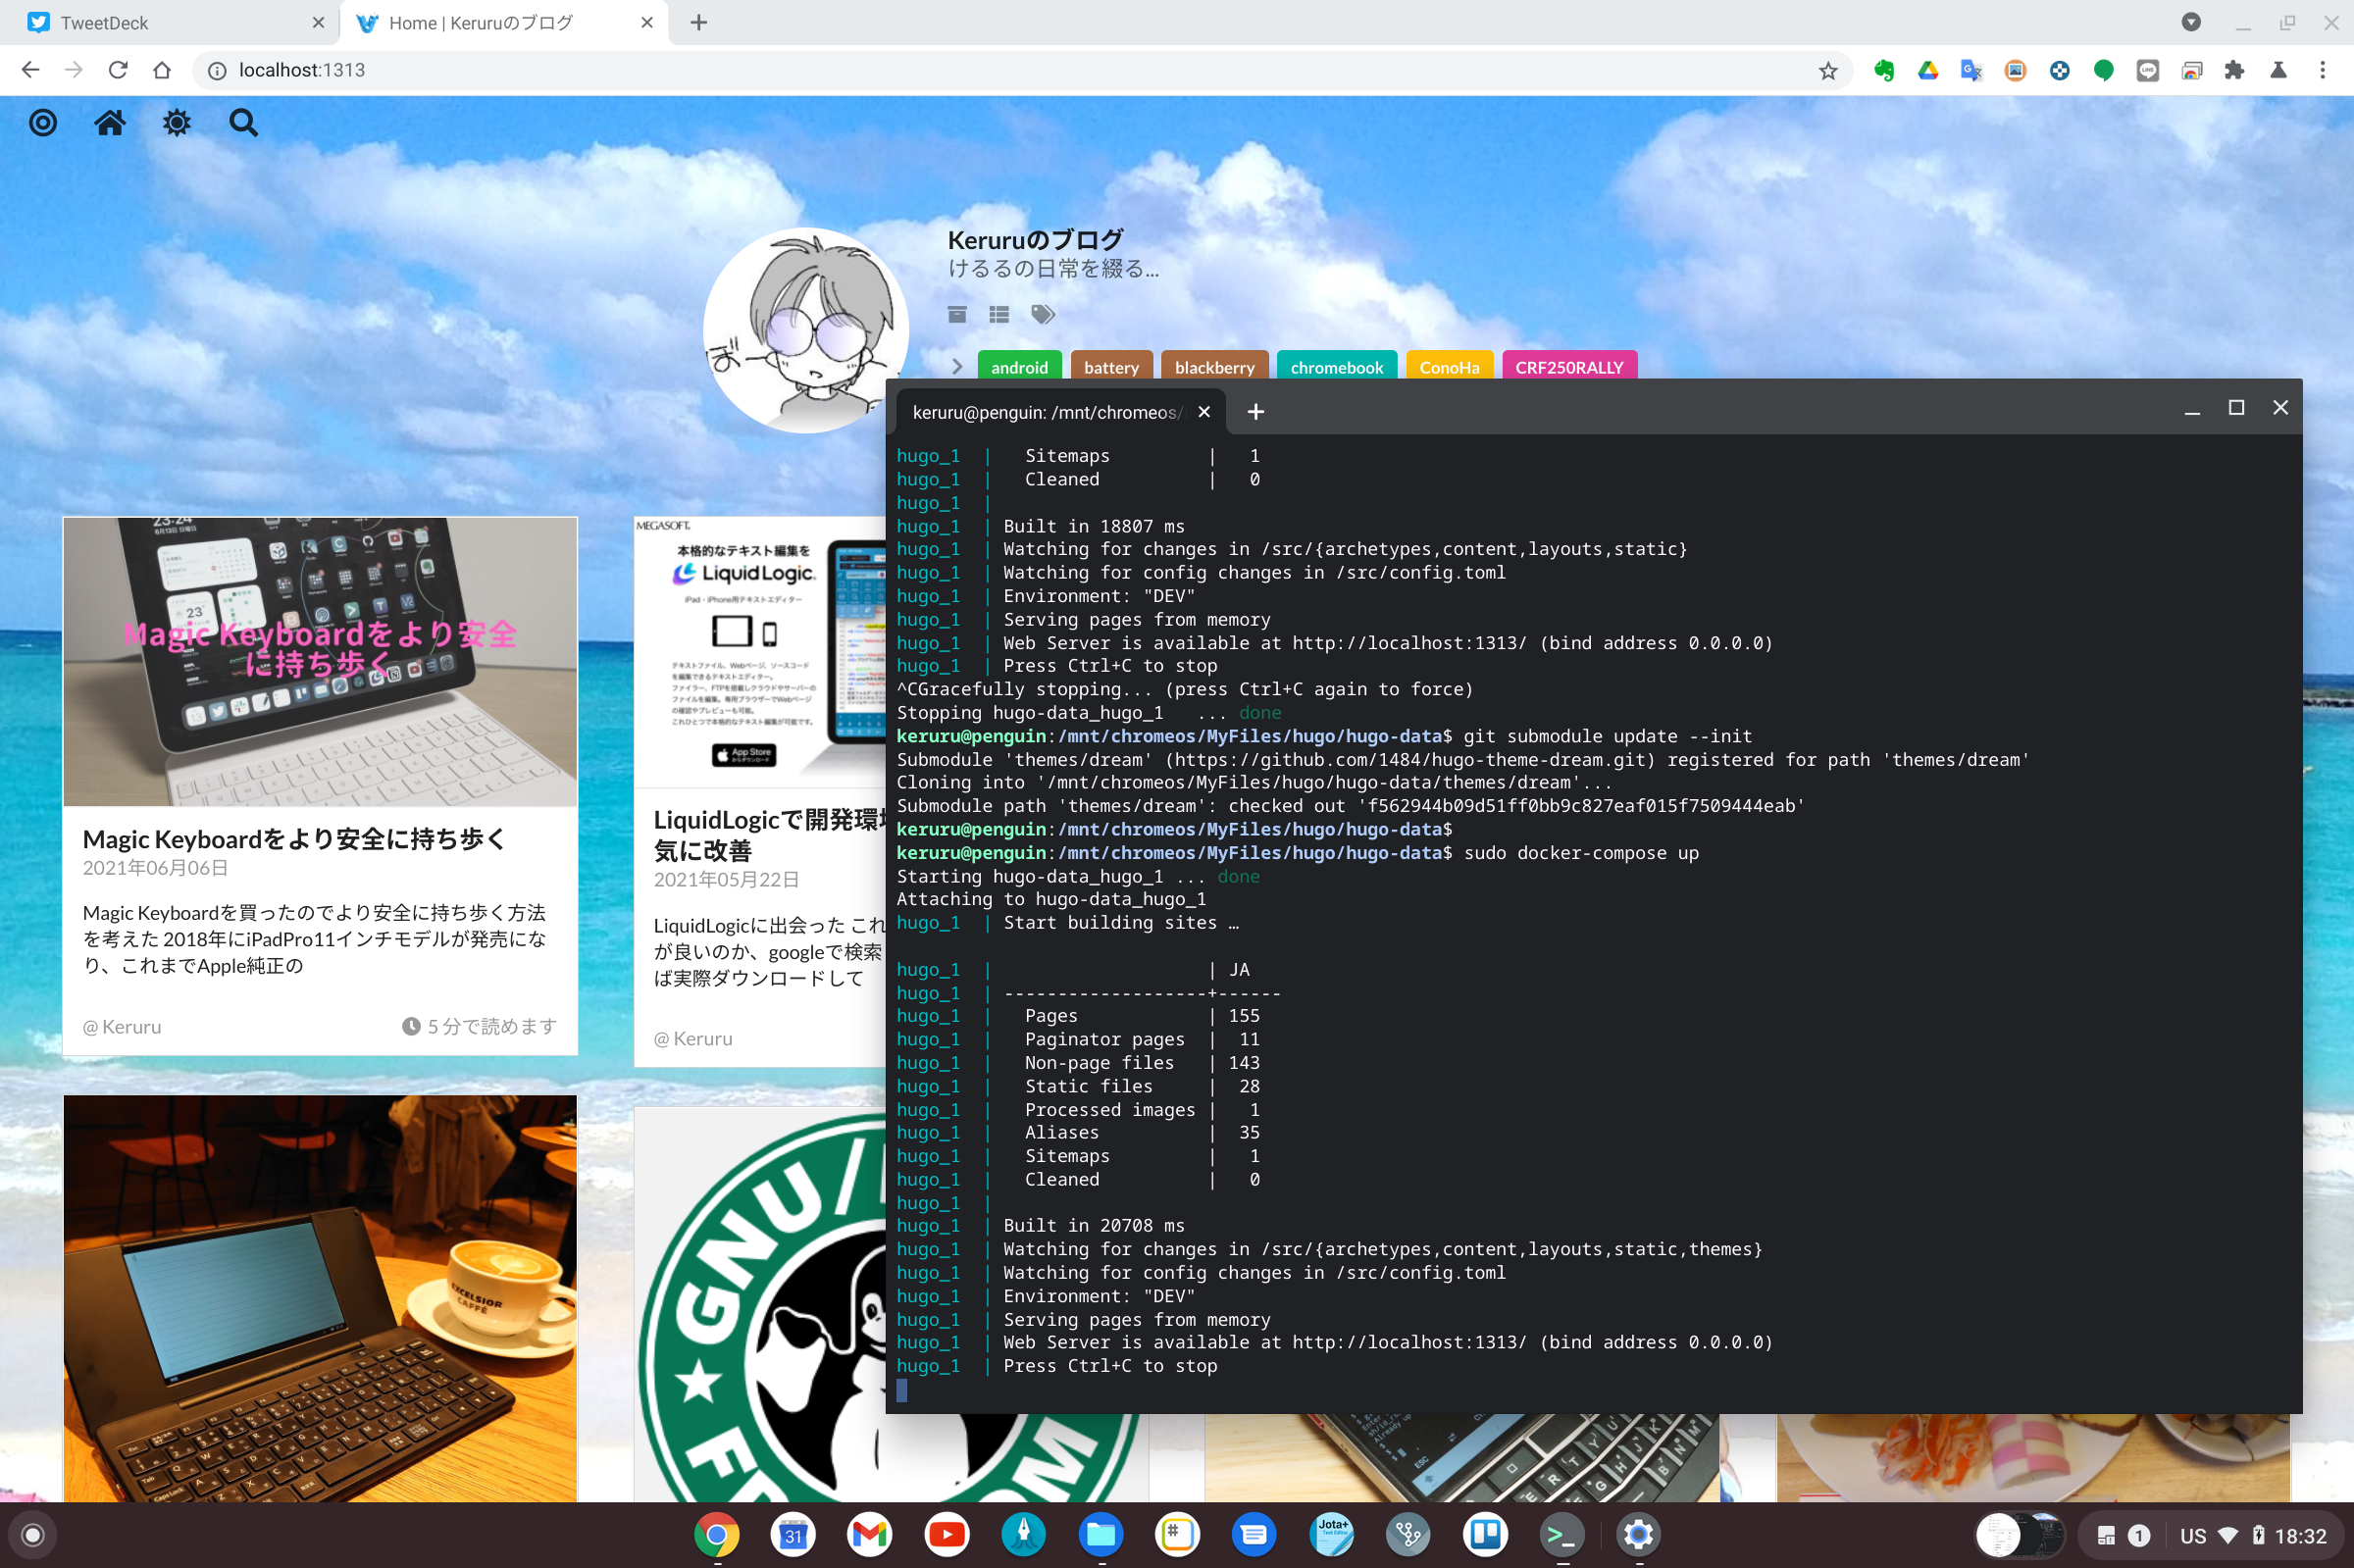Select the yellow ConoHa tag
Screen dimensions: 2354x1568
pos(1449,366)
